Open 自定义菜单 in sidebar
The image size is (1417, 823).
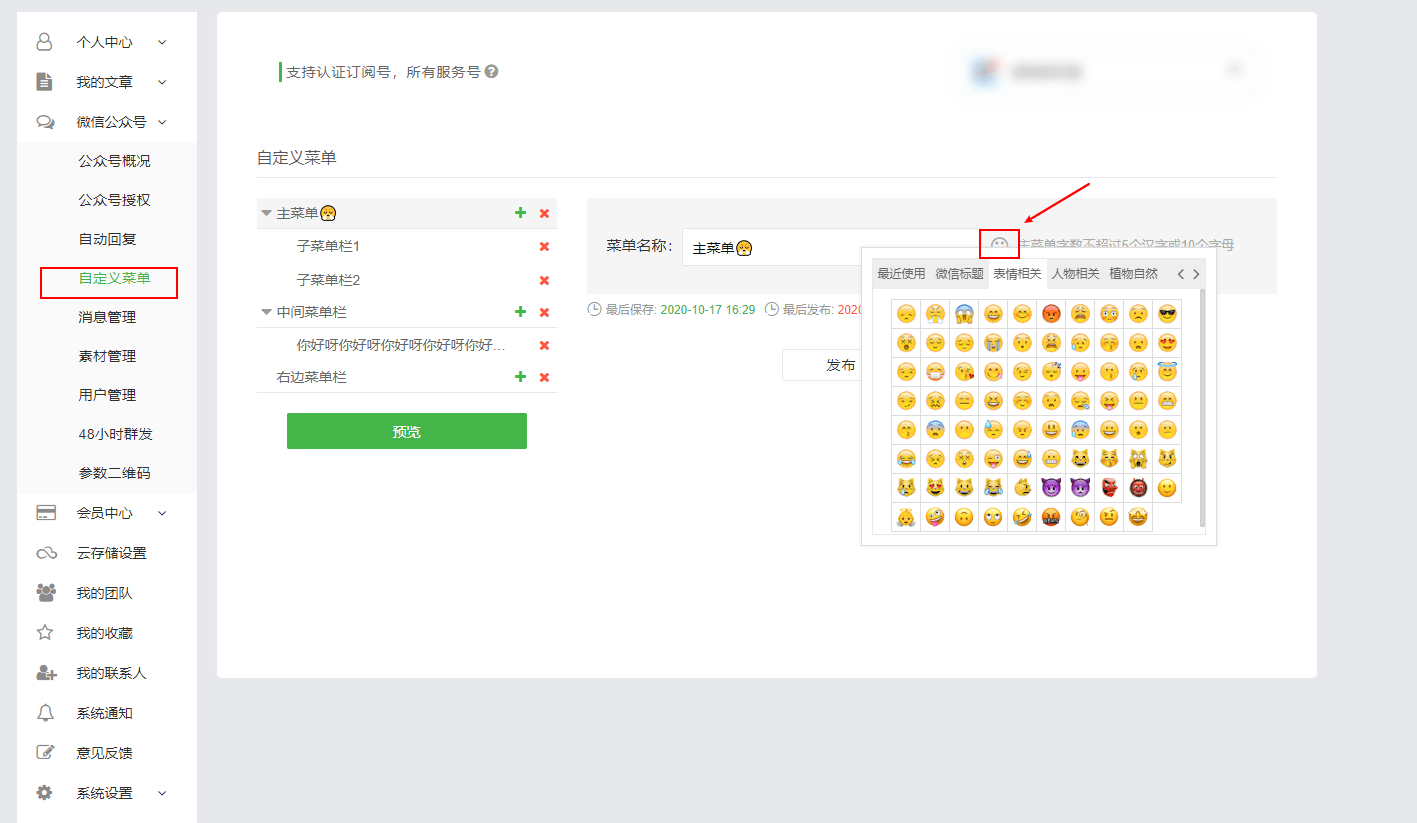[114, 278]
